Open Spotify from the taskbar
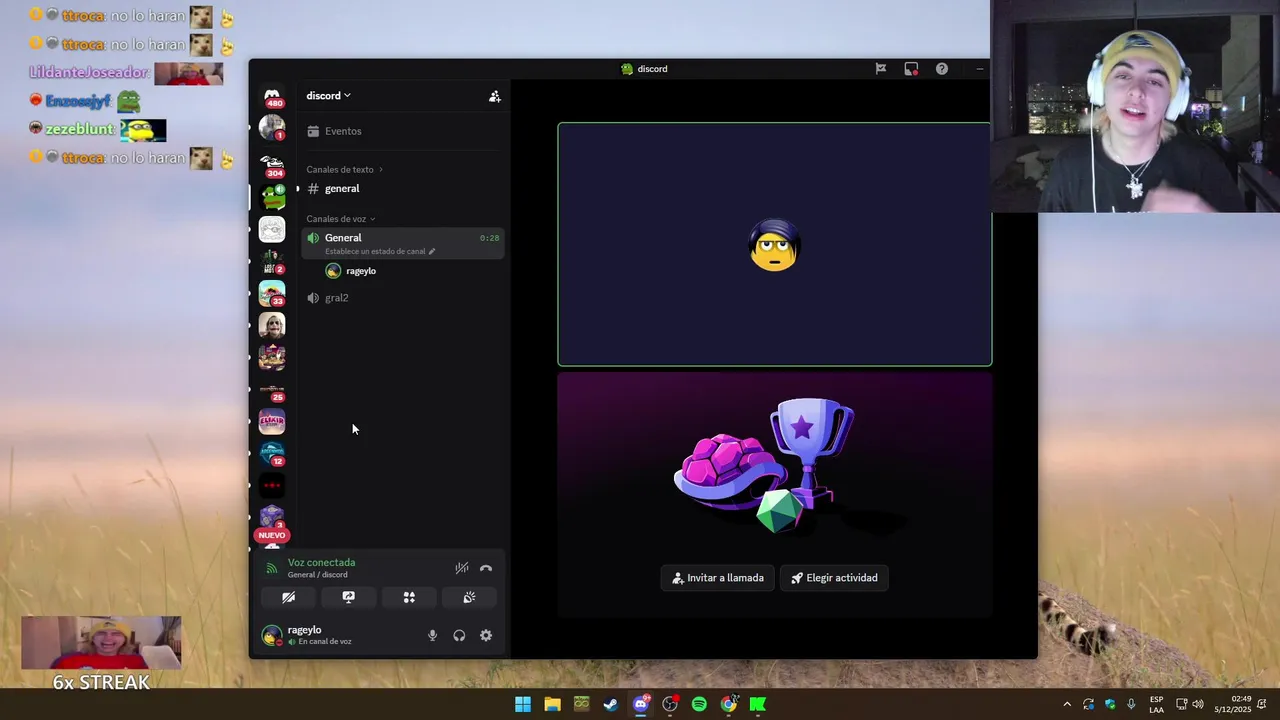 (x=699, y=704)
